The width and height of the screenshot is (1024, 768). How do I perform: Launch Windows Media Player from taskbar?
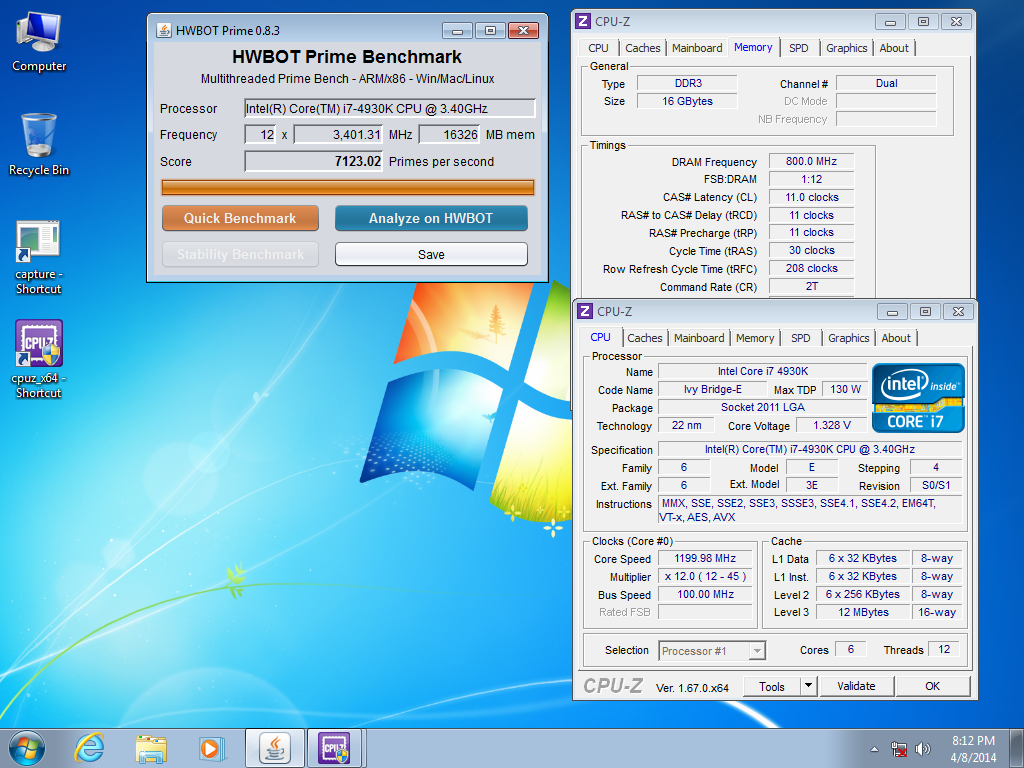[x=212, y=748]
